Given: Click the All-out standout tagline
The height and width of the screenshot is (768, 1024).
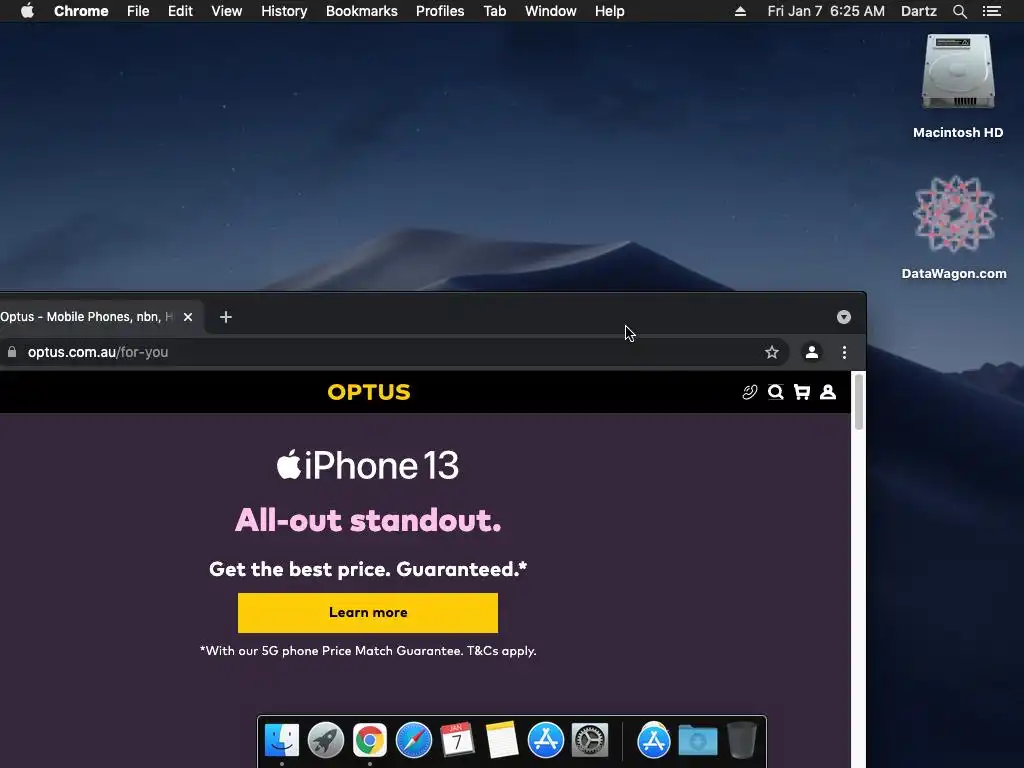Looking at the screenshot, I should pos(368,520).
